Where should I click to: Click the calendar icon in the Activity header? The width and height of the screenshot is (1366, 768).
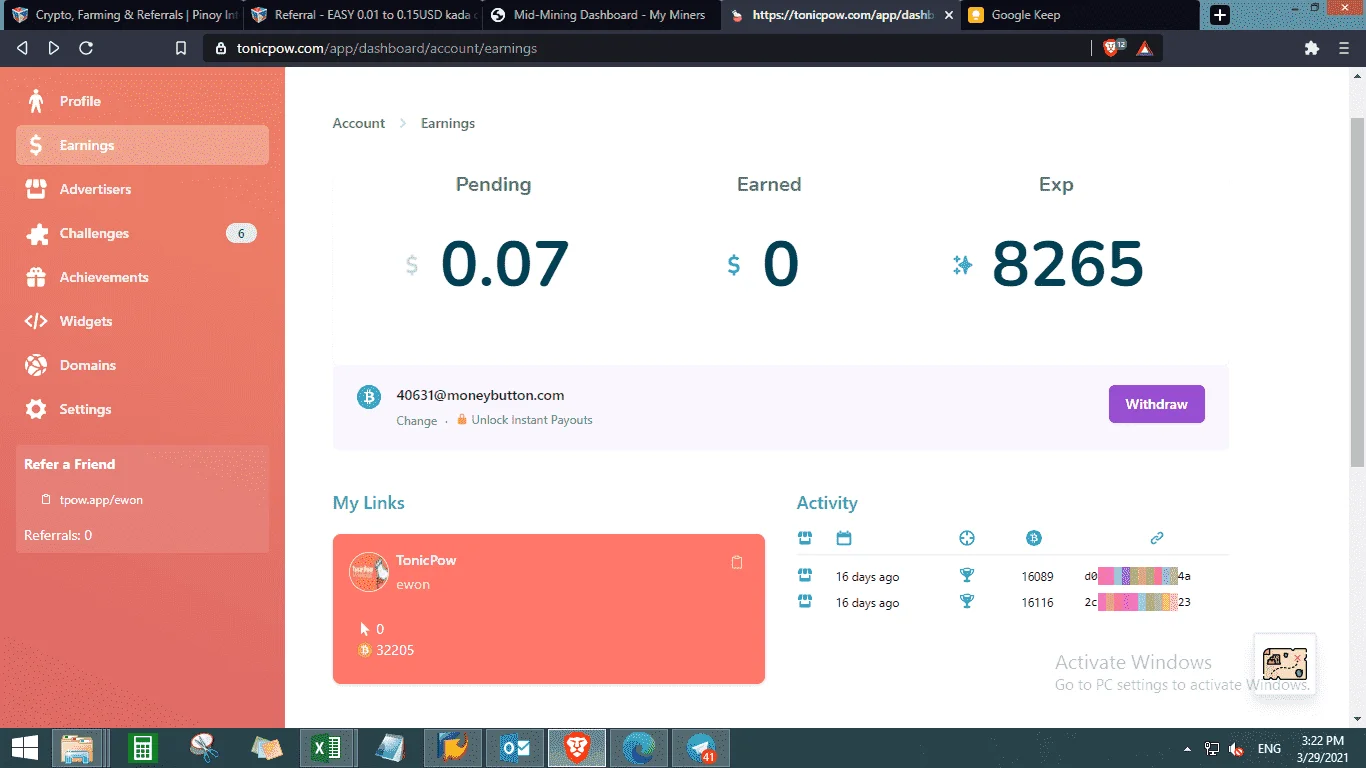point(844,538)
